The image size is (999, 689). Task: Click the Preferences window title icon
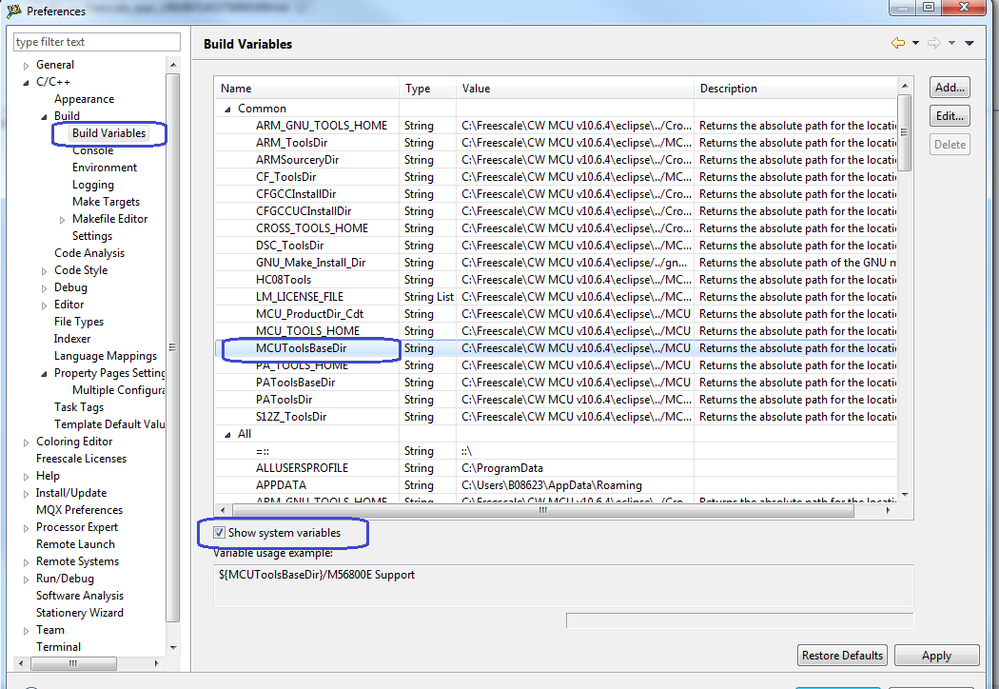click(14, 10)
